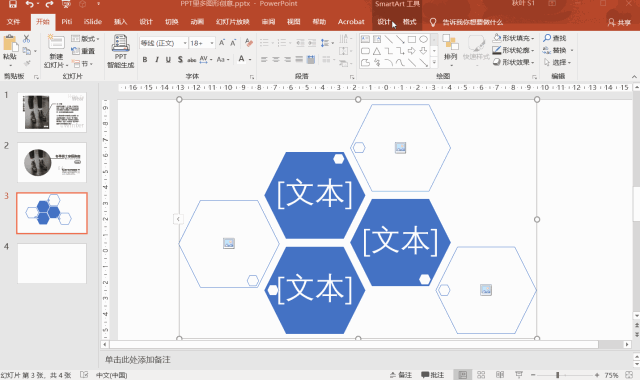Click the Cut scissors icon

27,39
